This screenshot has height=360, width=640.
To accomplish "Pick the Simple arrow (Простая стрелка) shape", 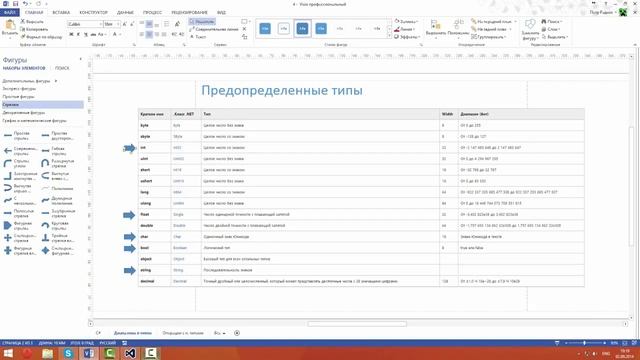I will point(18,136).
